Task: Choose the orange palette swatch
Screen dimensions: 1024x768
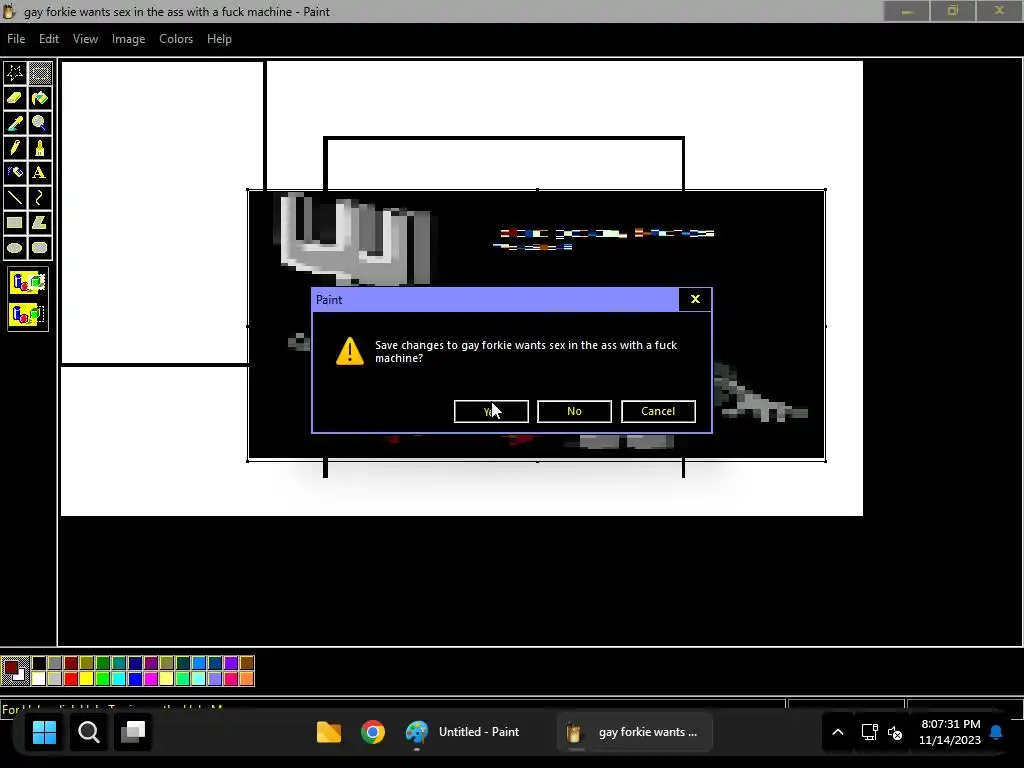Action: click(x=247, y=679)
